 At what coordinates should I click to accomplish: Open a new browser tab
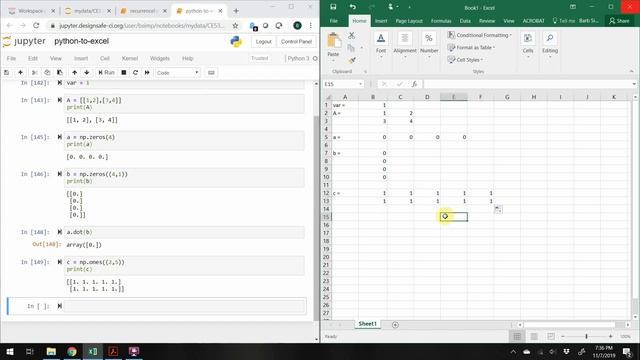pyautogui.click(x=236, y=11)
